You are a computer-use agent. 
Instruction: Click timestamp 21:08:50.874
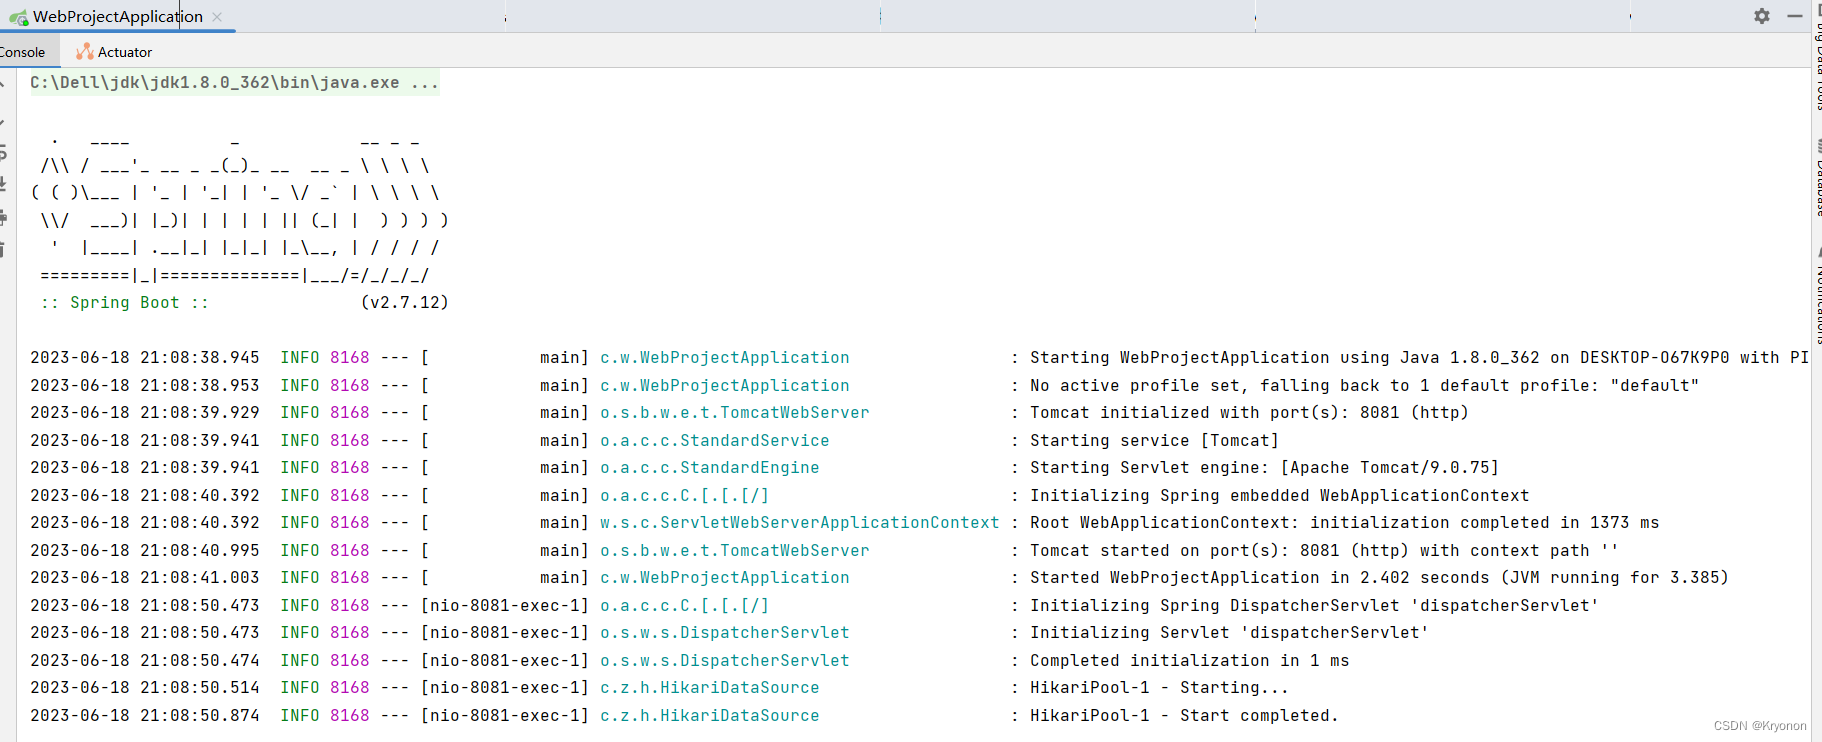tap(200, 715)
